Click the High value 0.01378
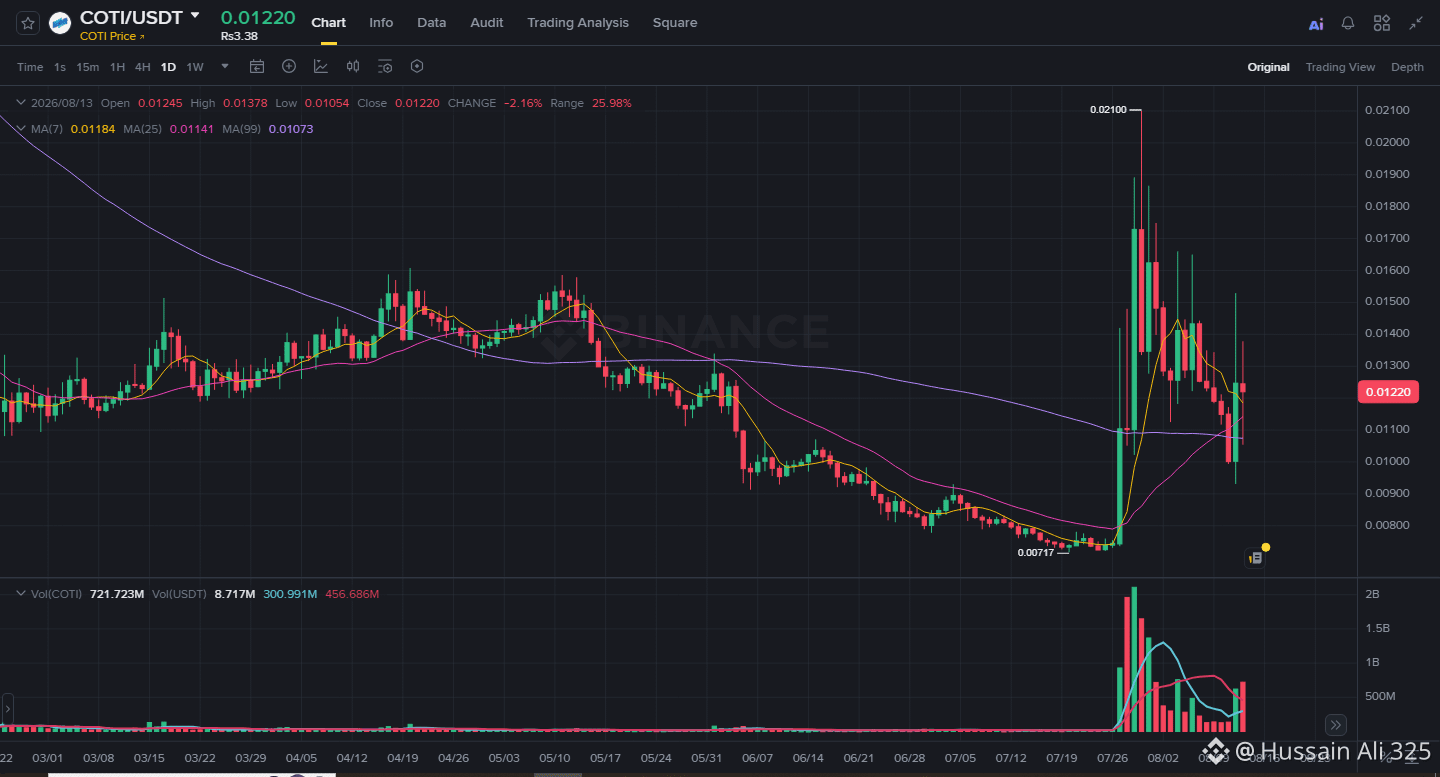1440x777 pixels. (x=245, y=103)
